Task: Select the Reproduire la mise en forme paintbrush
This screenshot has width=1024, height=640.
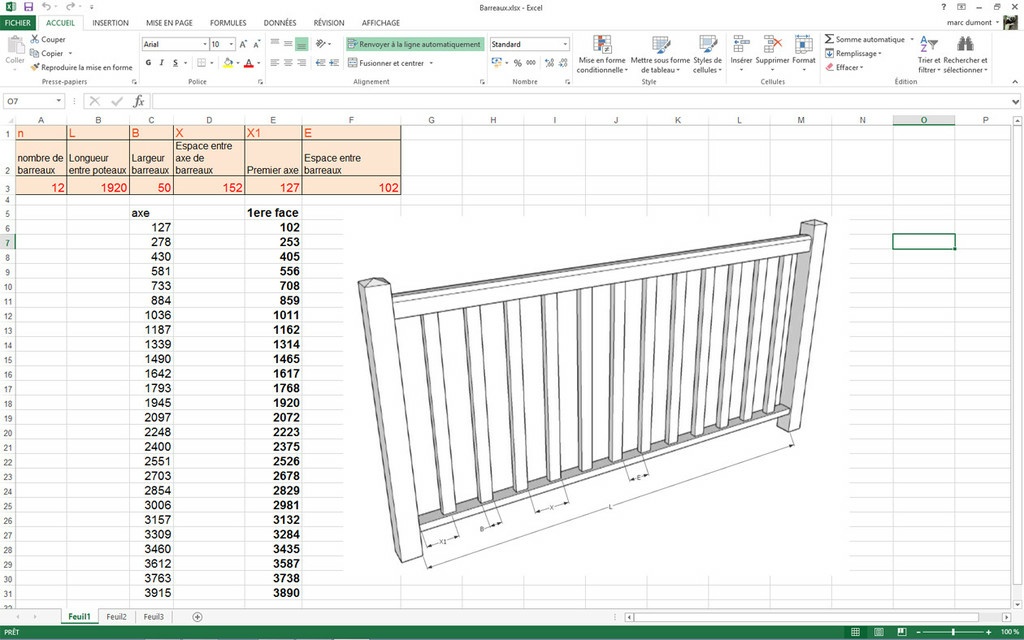Action: [34, 67]
